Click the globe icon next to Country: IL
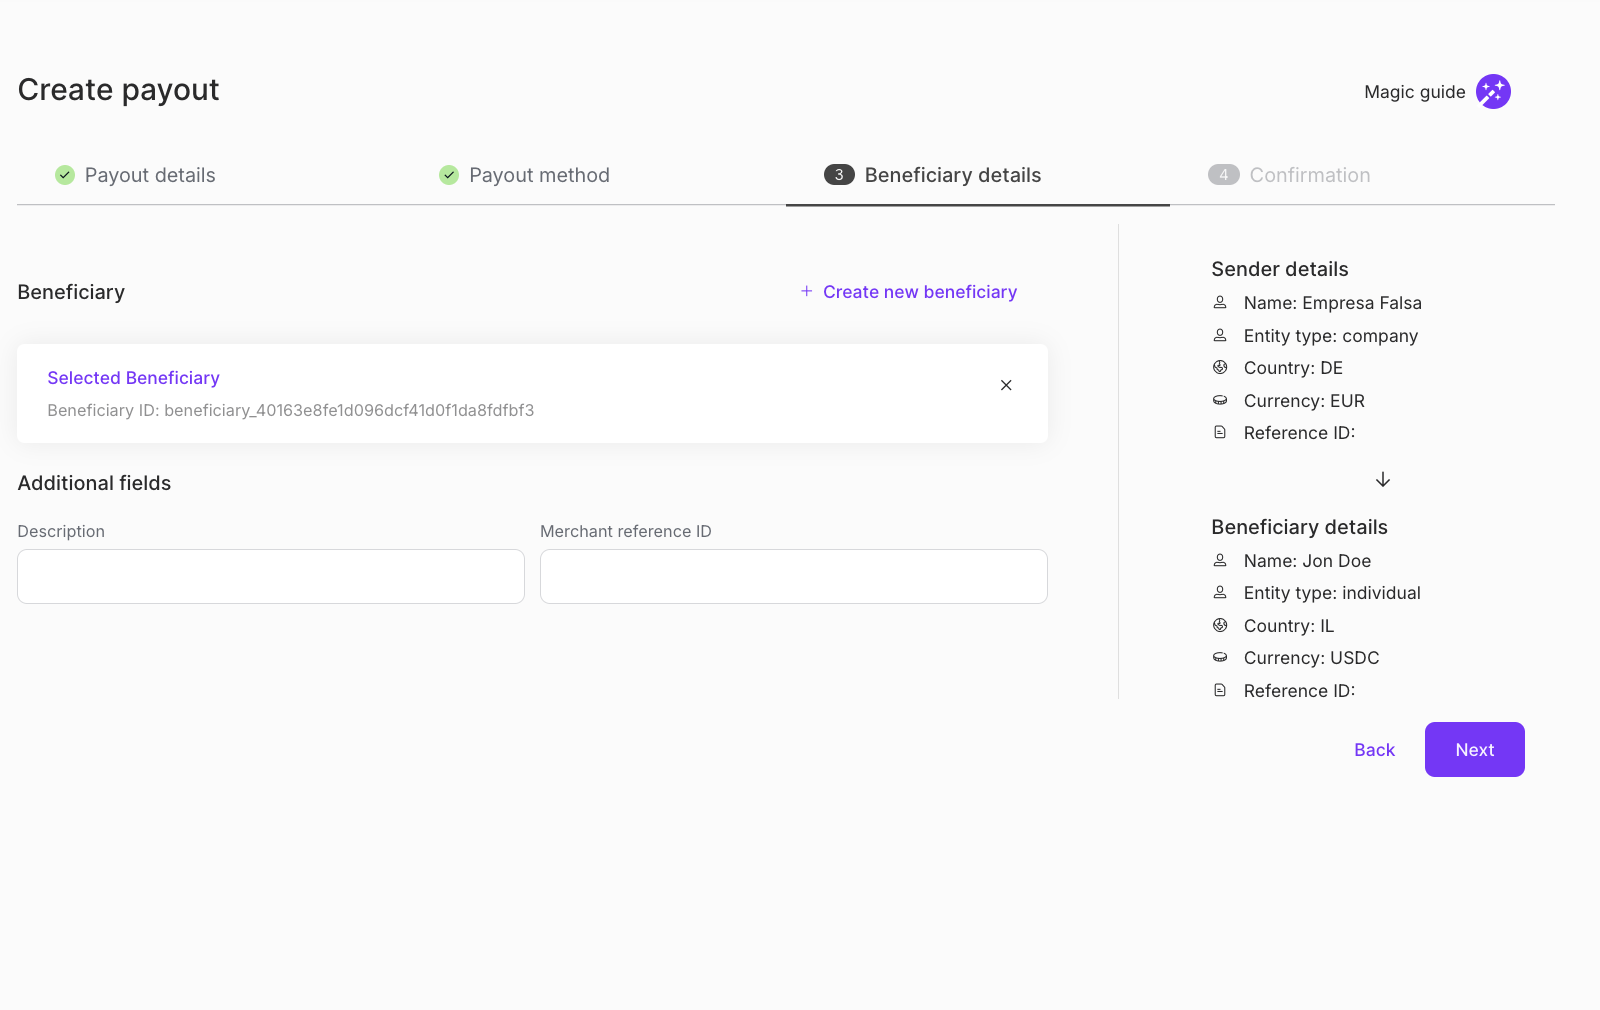 (1220, 625)
